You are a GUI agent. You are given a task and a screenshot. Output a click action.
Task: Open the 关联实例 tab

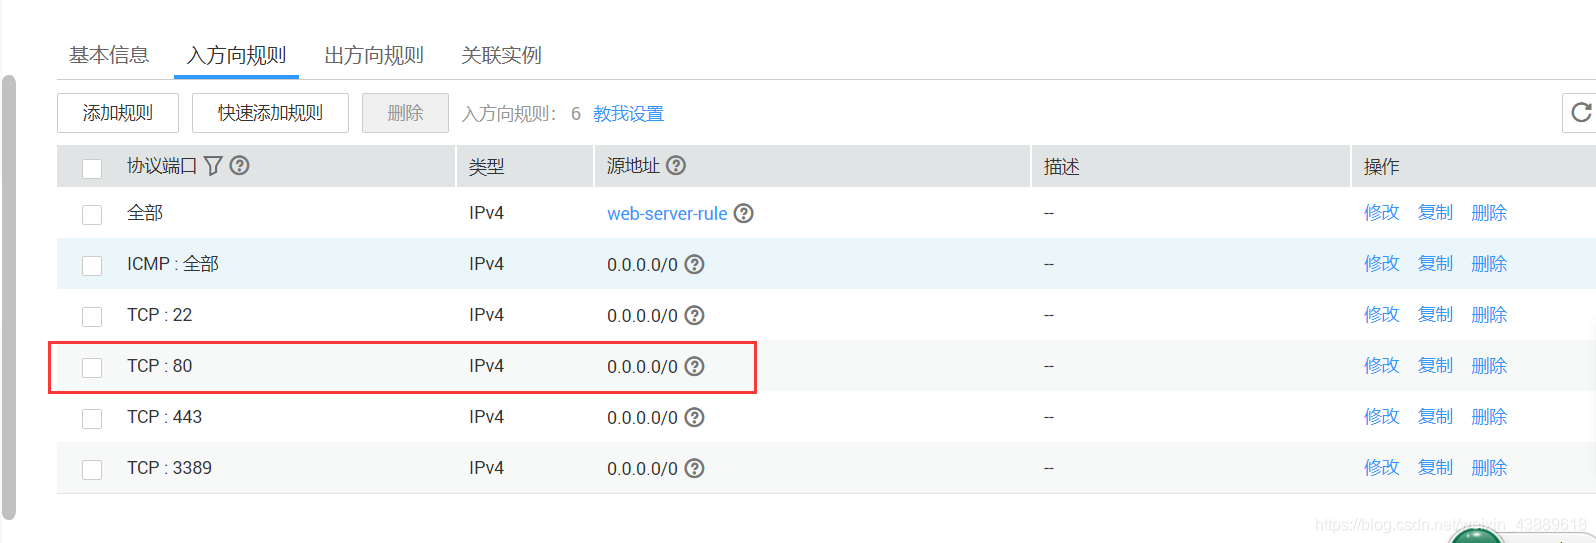coord(501,55)
